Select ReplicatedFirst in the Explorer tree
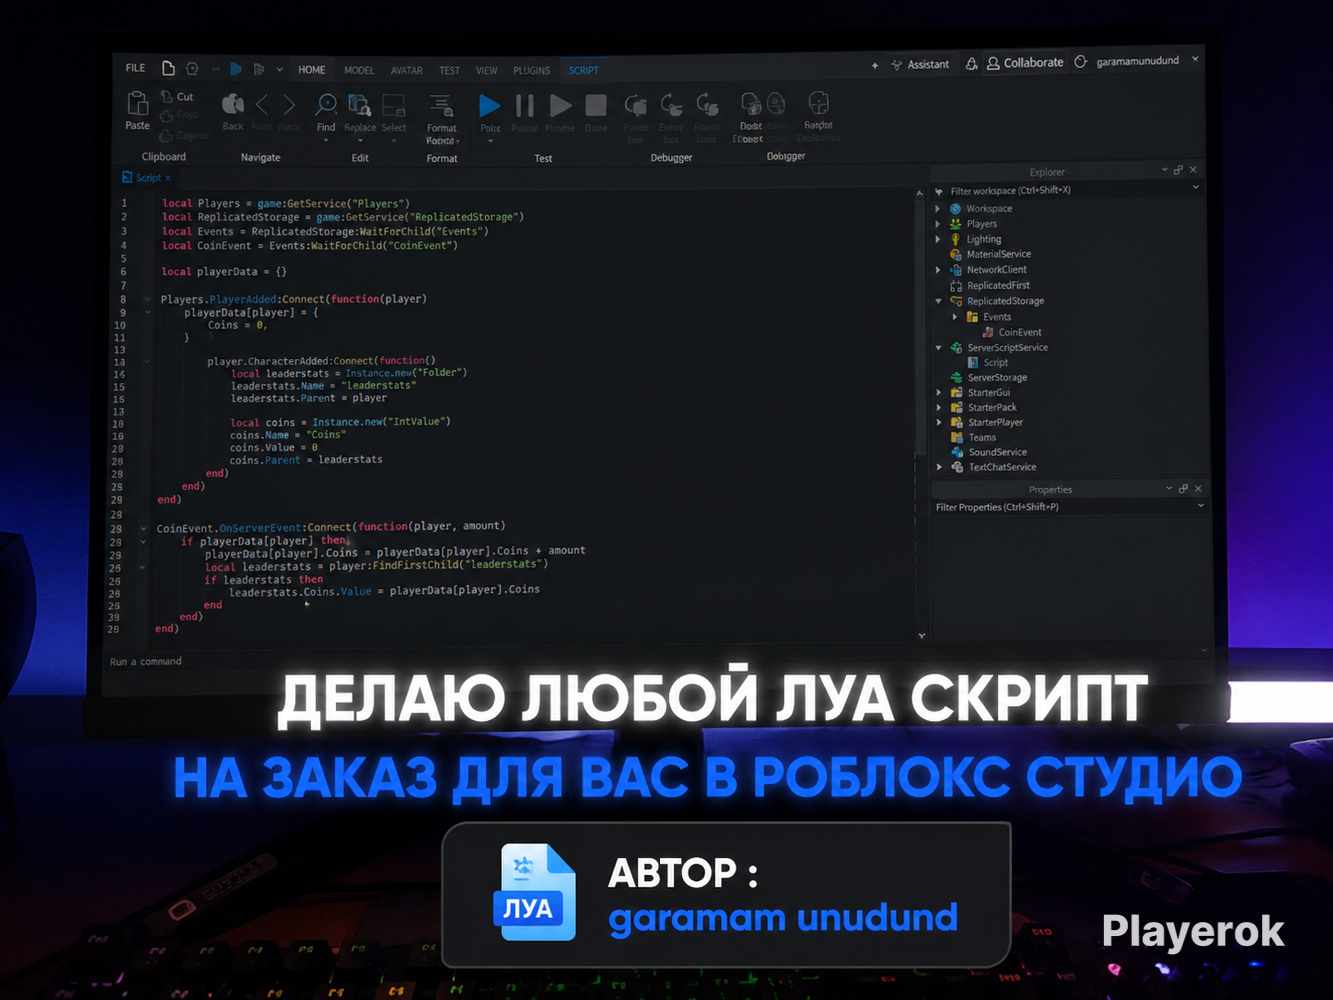The height and width of the screenshot is (1000, 1333). coord(998,285)
